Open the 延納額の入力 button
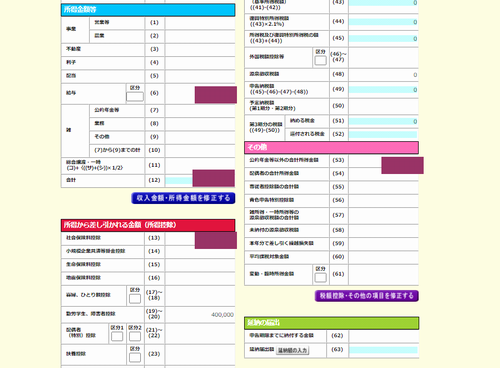500x368 pixels. (293, 350)
